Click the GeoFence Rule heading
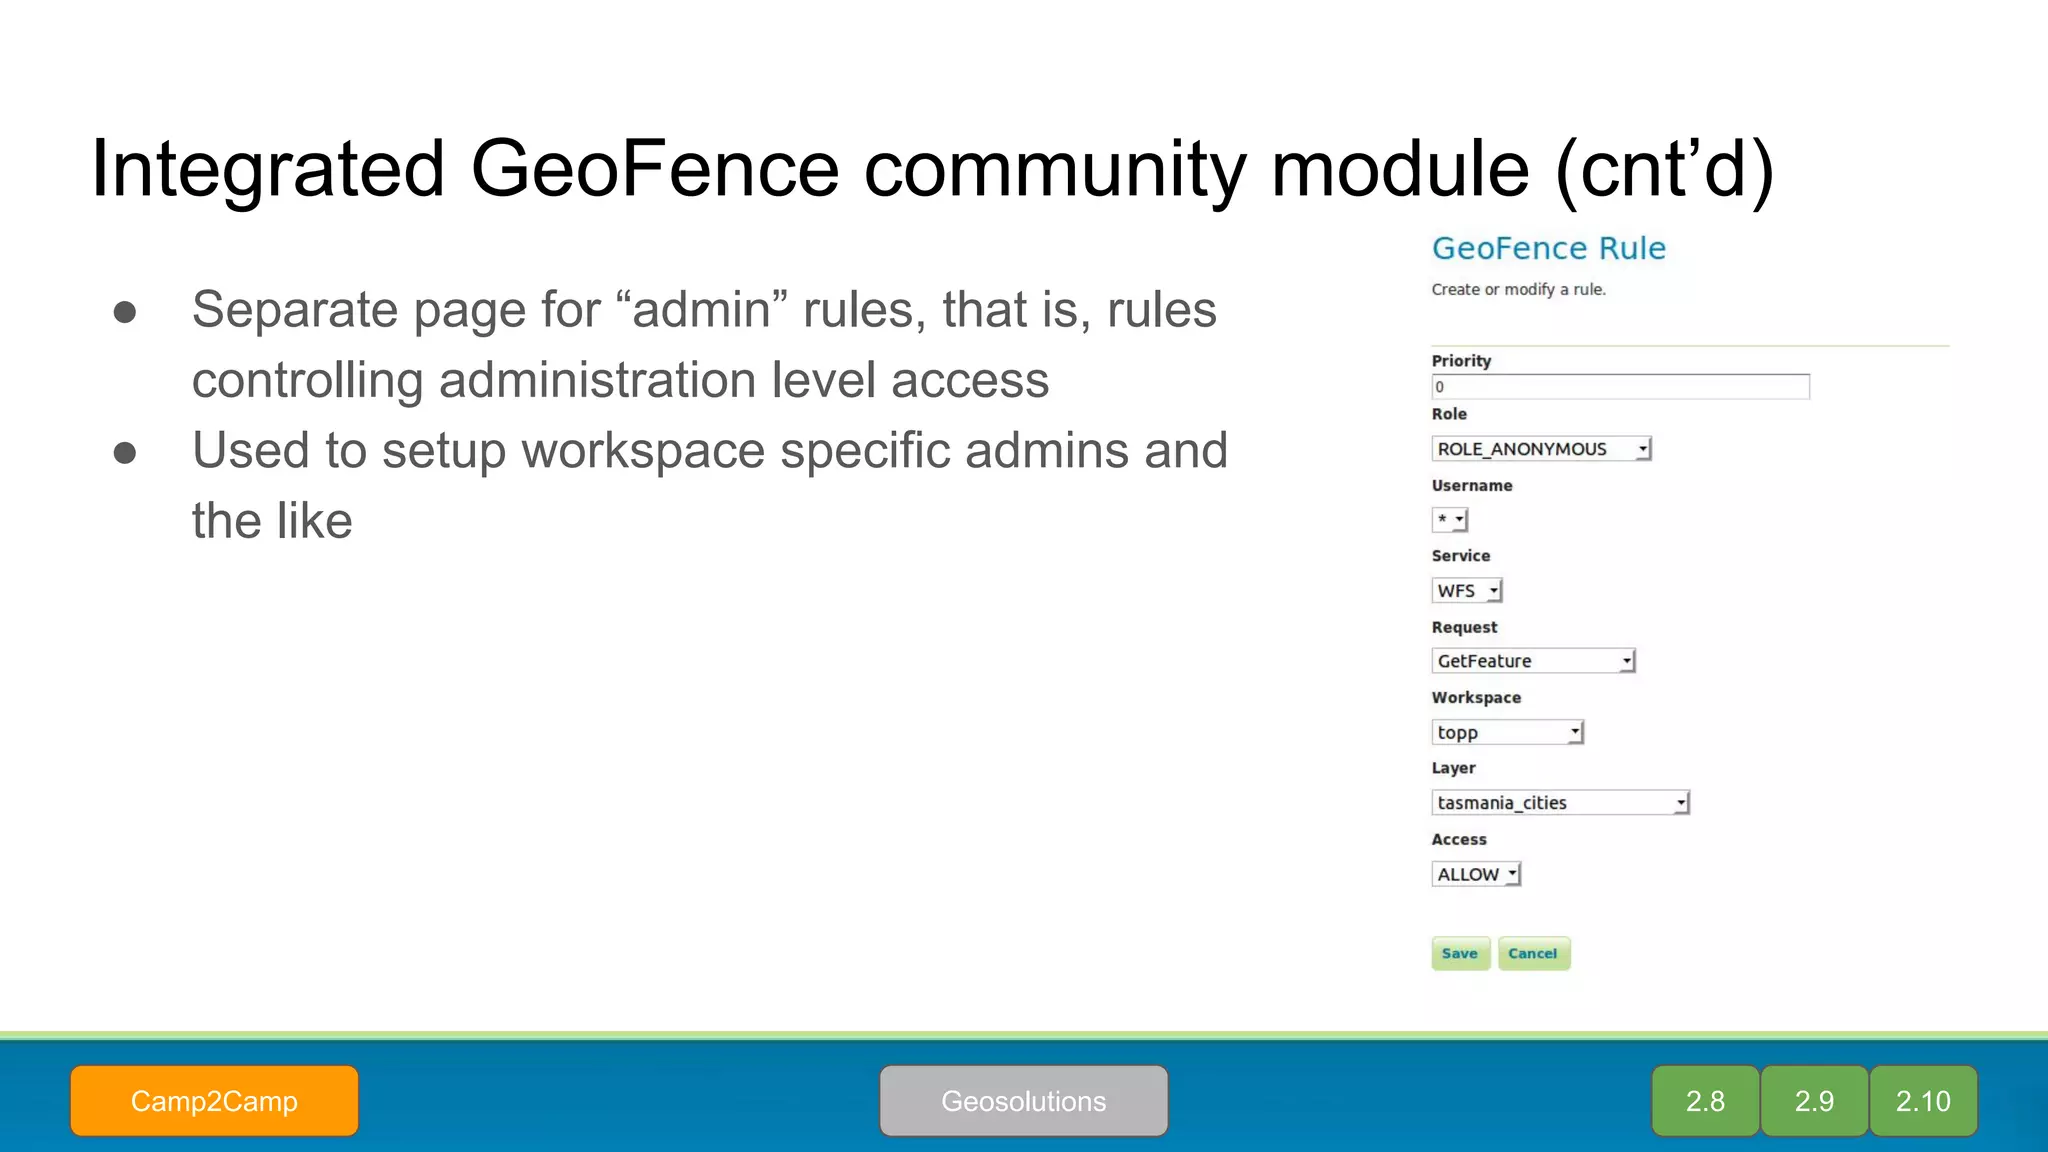The width and height of the screenshot is (2048, 1152). tap(1549, 248)
